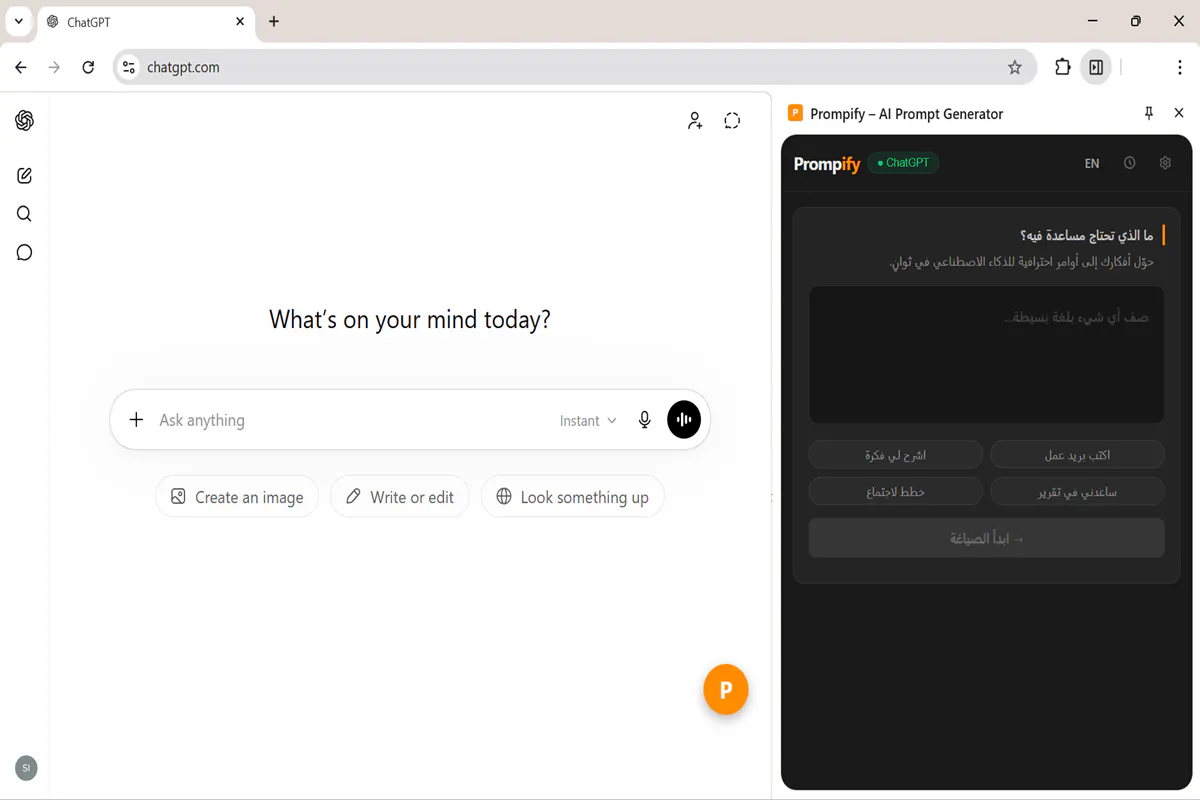This screenshot has height=800, width=1200.
Task: Start a new chat with the compose icon
Action: pyautogui.click(x=25, y=176)
